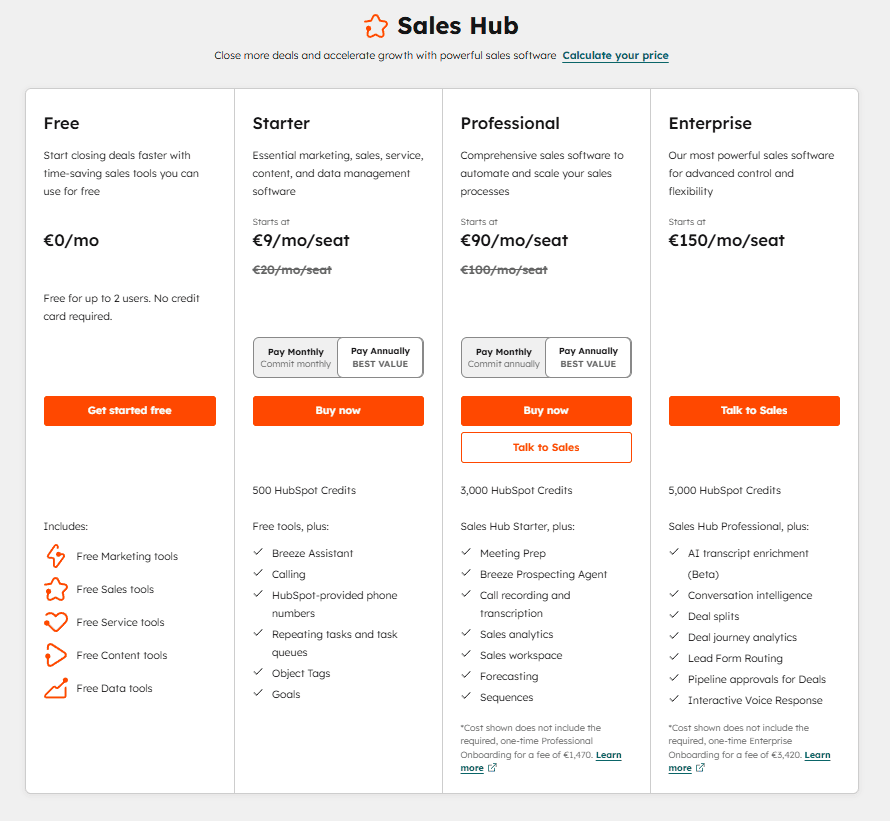Click the Free Marketing tools icon
Image resolution: width=890 pixels, height=821 pixels.
tap(56, 556)
